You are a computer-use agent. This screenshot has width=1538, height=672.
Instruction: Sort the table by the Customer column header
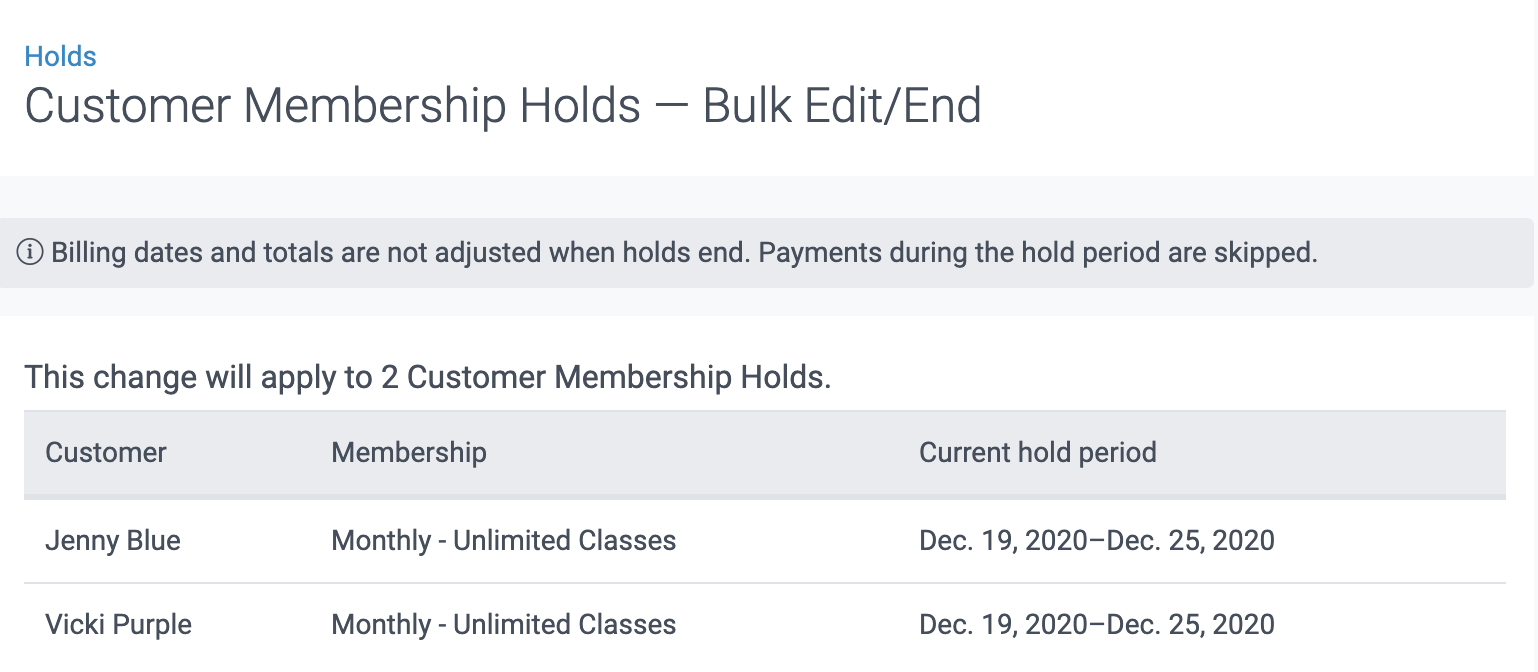(x=105, y=453)
